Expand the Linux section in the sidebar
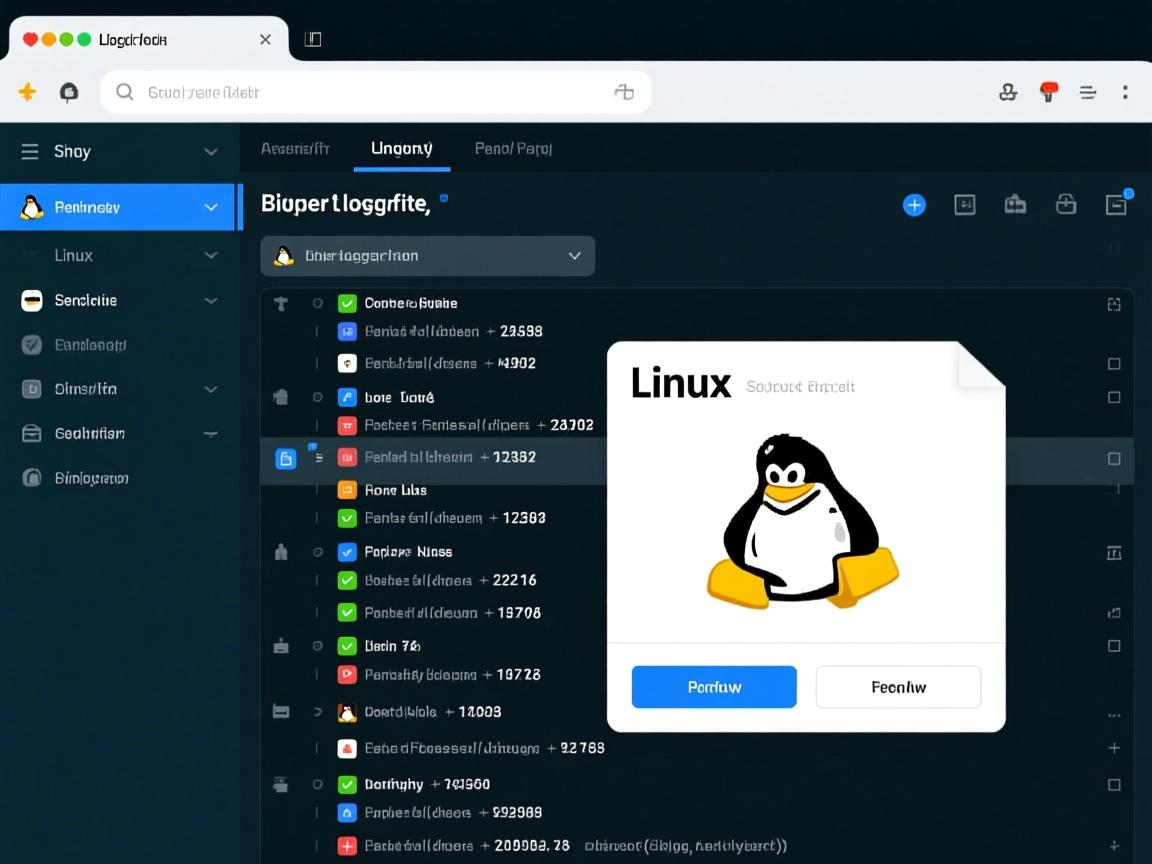The image size is (1152, 864). tap(210, 255)
